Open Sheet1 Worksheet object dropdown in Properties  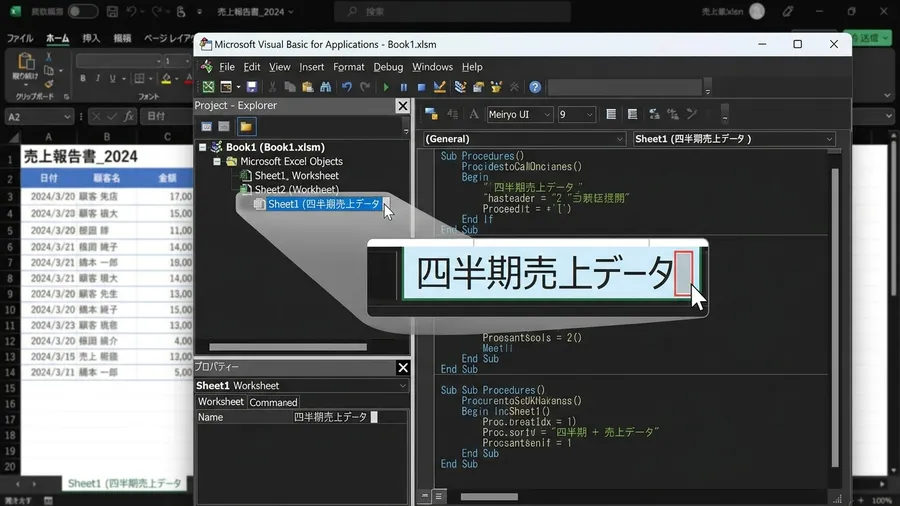point(402,386)
